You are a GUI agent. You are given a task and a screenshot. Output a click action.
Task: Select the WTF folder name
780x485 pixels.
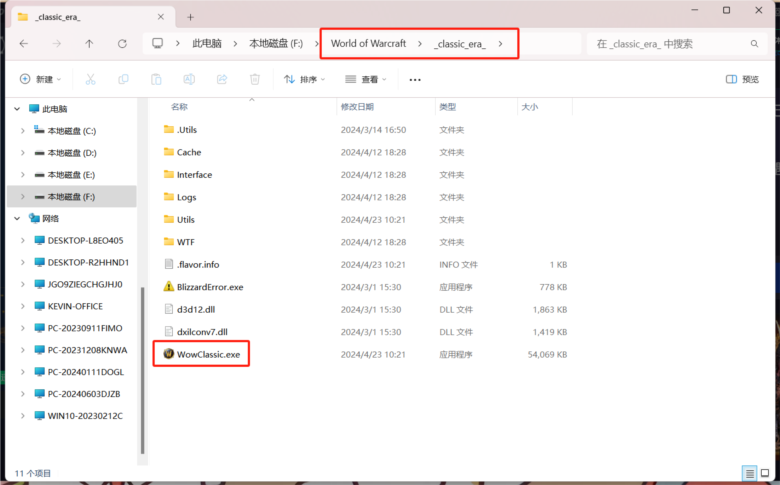(186, 242)
